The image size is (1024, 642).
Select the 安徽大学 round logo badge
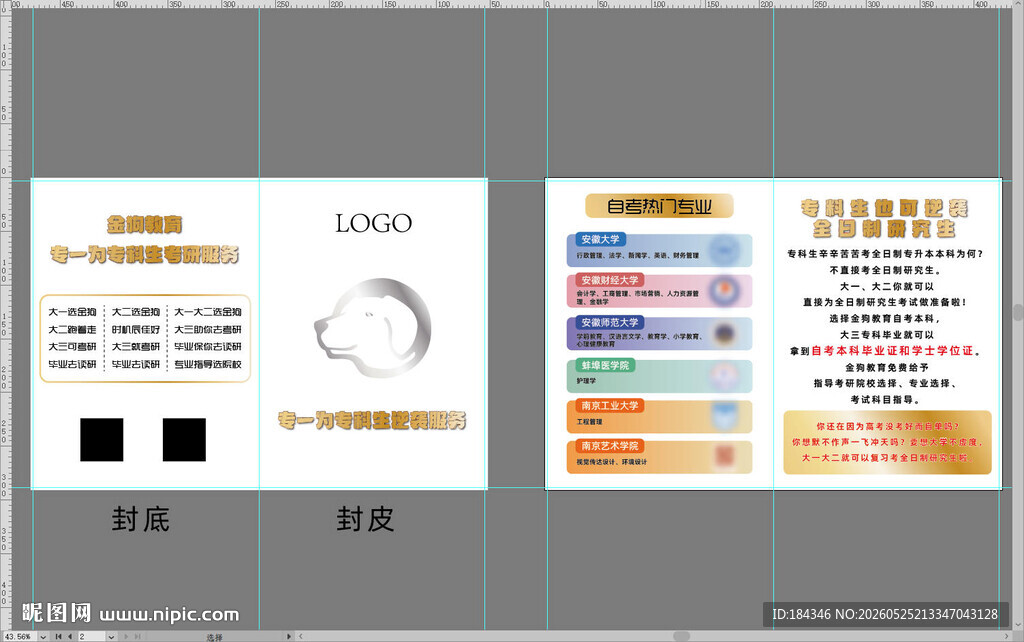(x=724, y=251)
